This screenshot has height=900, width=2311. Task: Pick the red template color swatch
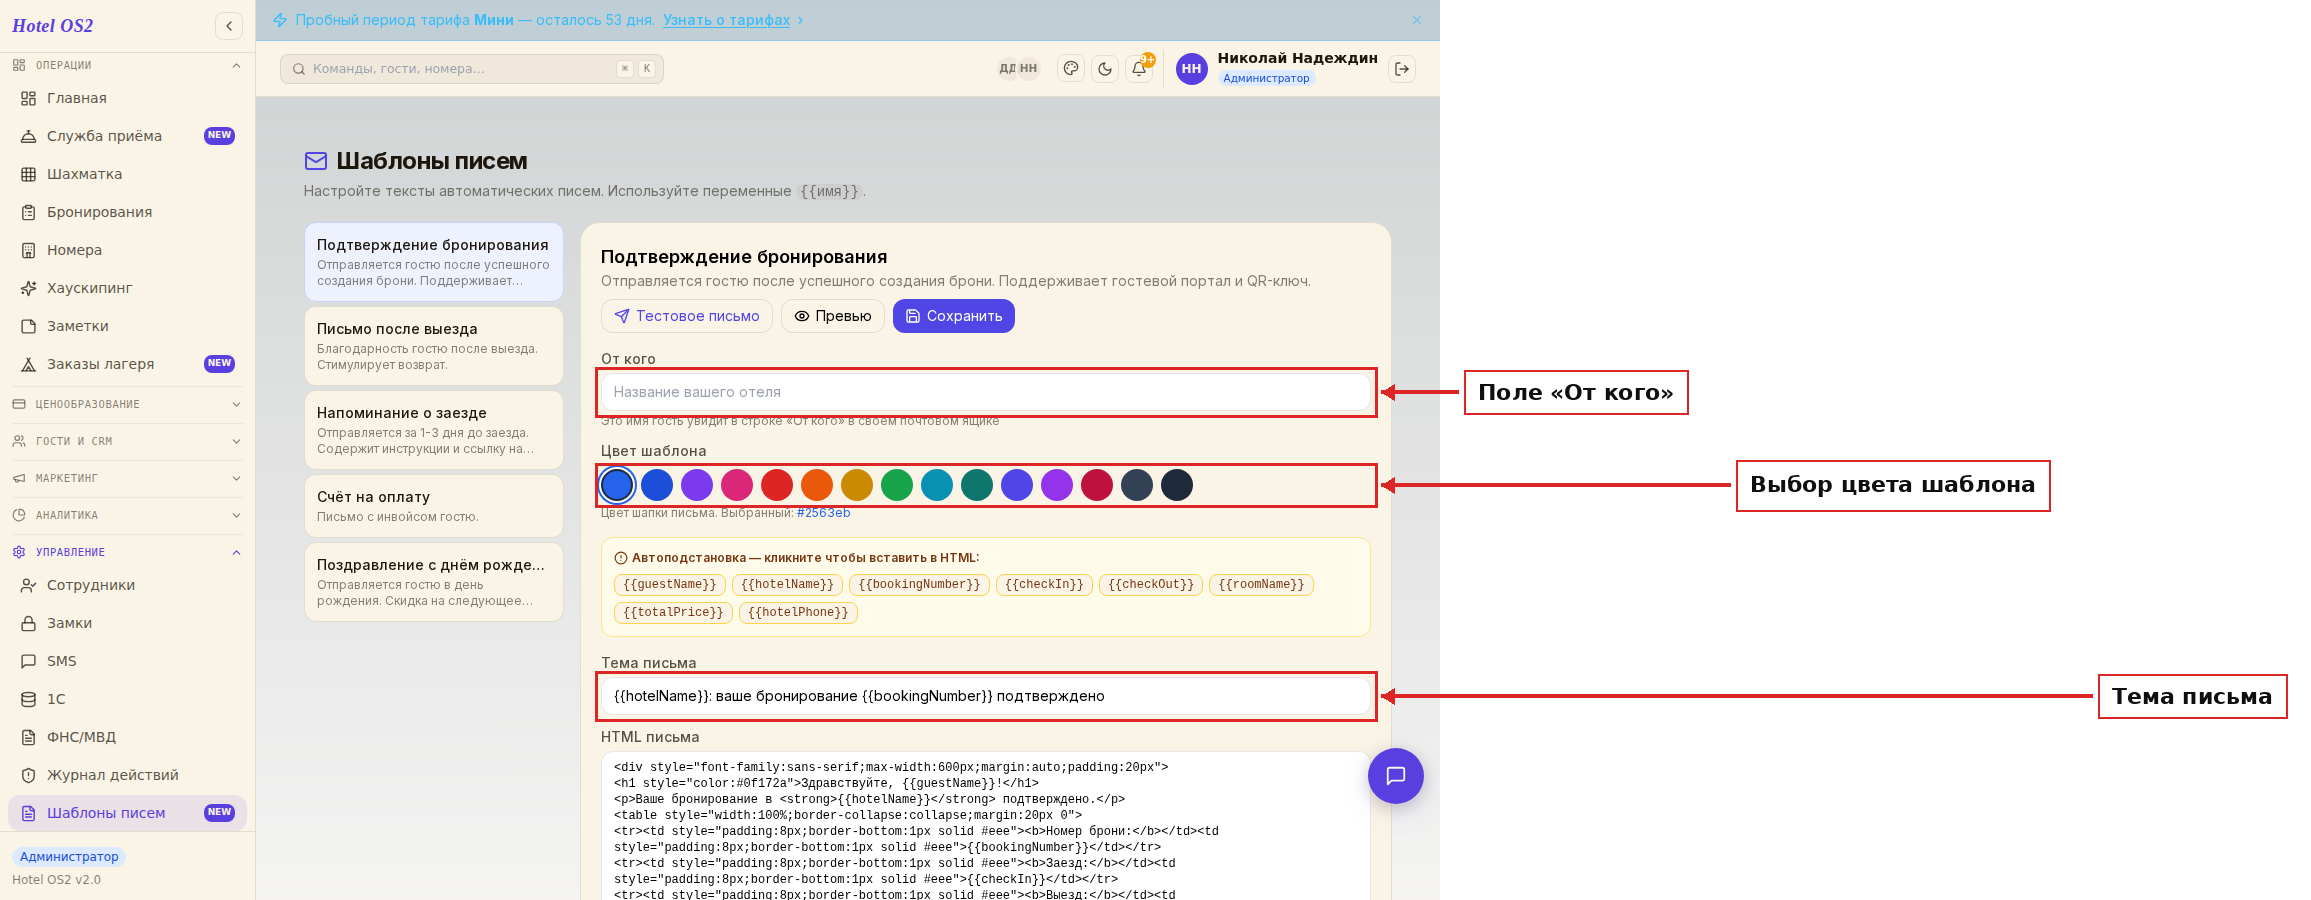(x=777, y=485)
